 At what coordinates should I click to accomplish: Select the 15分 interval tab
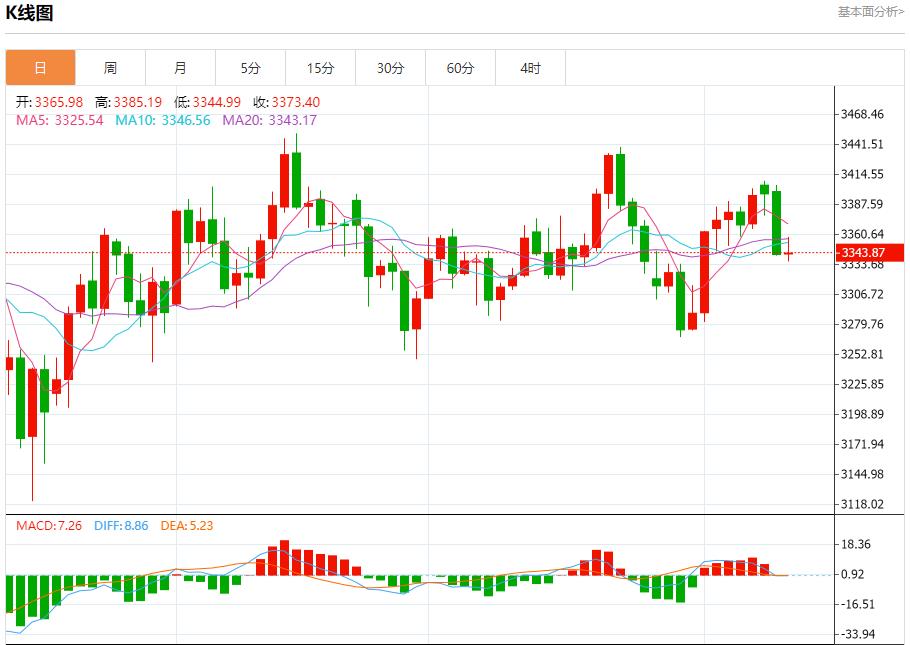[320, 68]
